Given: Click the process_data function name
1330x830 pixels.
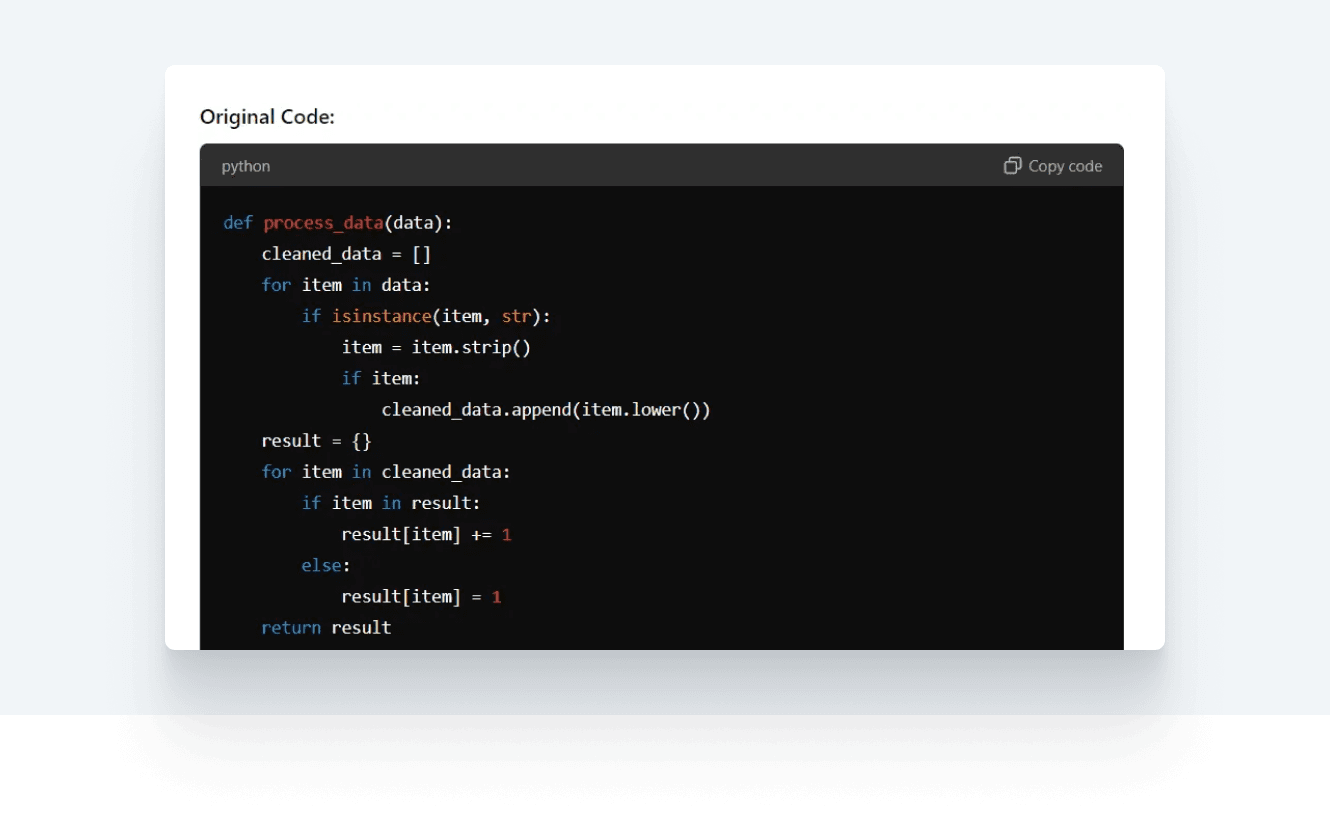Looking at the screenshot, I should click(x=323, y=222).
